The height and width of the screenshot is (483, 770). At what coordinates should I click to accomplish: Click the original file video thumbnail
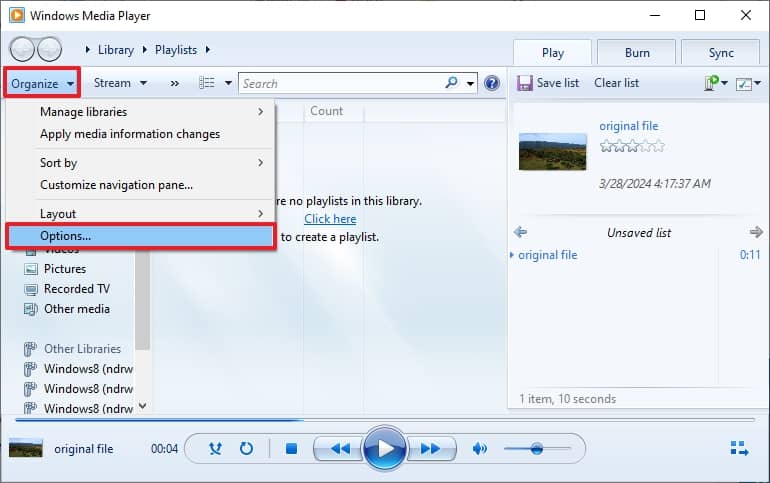(552, 152)
